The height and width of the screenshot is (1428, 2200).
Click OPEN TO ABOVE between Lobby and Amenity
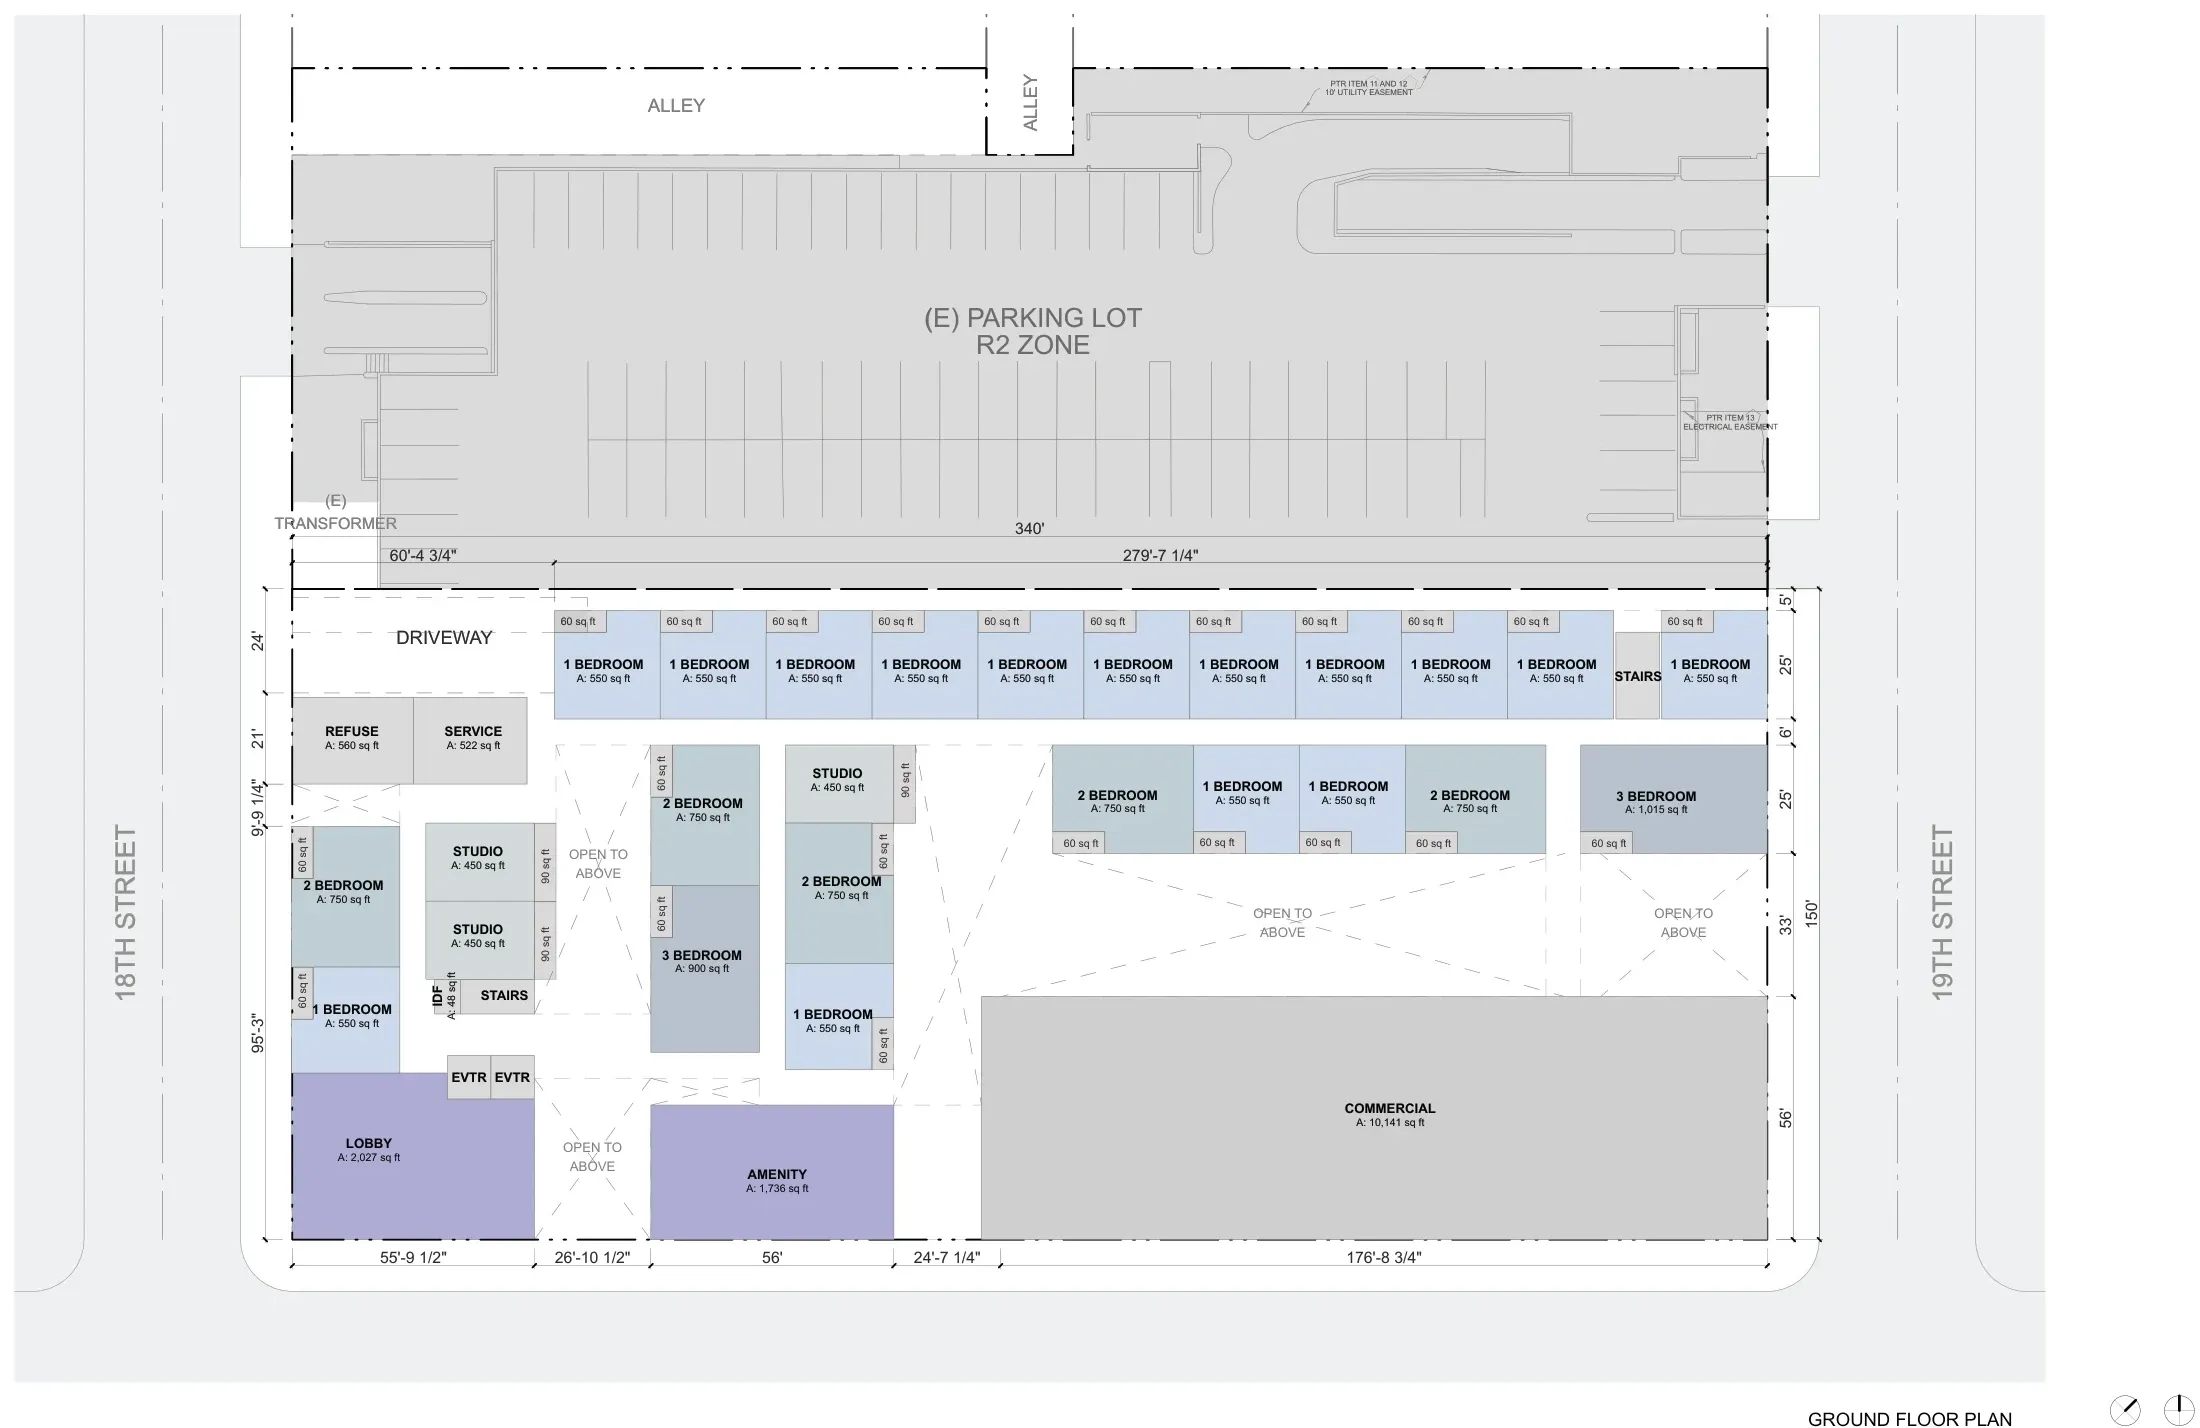click(x=592, y=1156)
